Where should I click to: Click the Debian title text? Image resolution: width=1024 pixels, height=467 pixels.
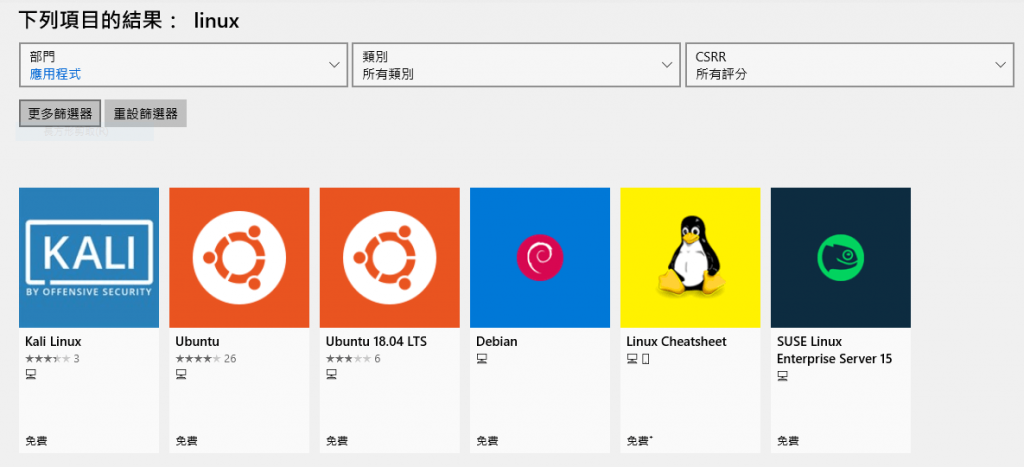(496, 342)
